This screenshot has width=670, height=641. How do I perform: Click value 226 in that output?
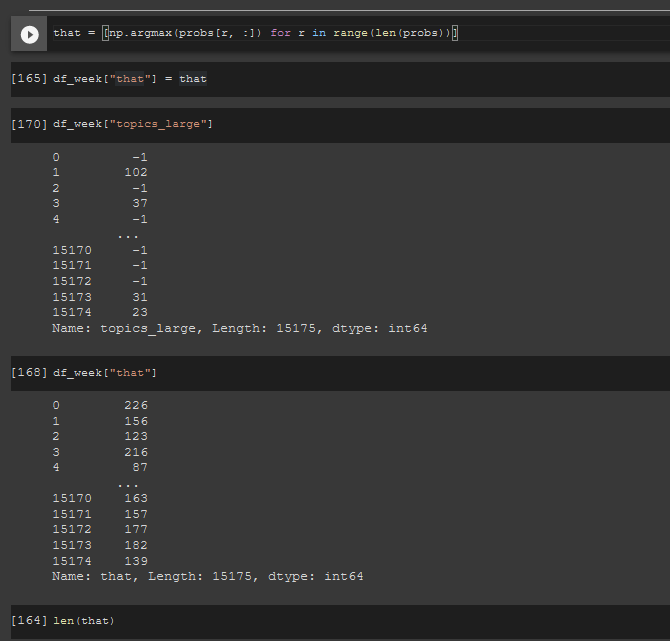[x=136, y=405]
